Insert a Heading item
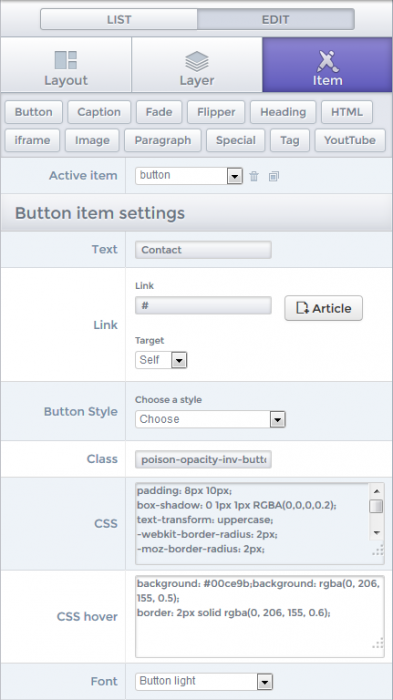 pyautogui.click(x=283, y=112)
